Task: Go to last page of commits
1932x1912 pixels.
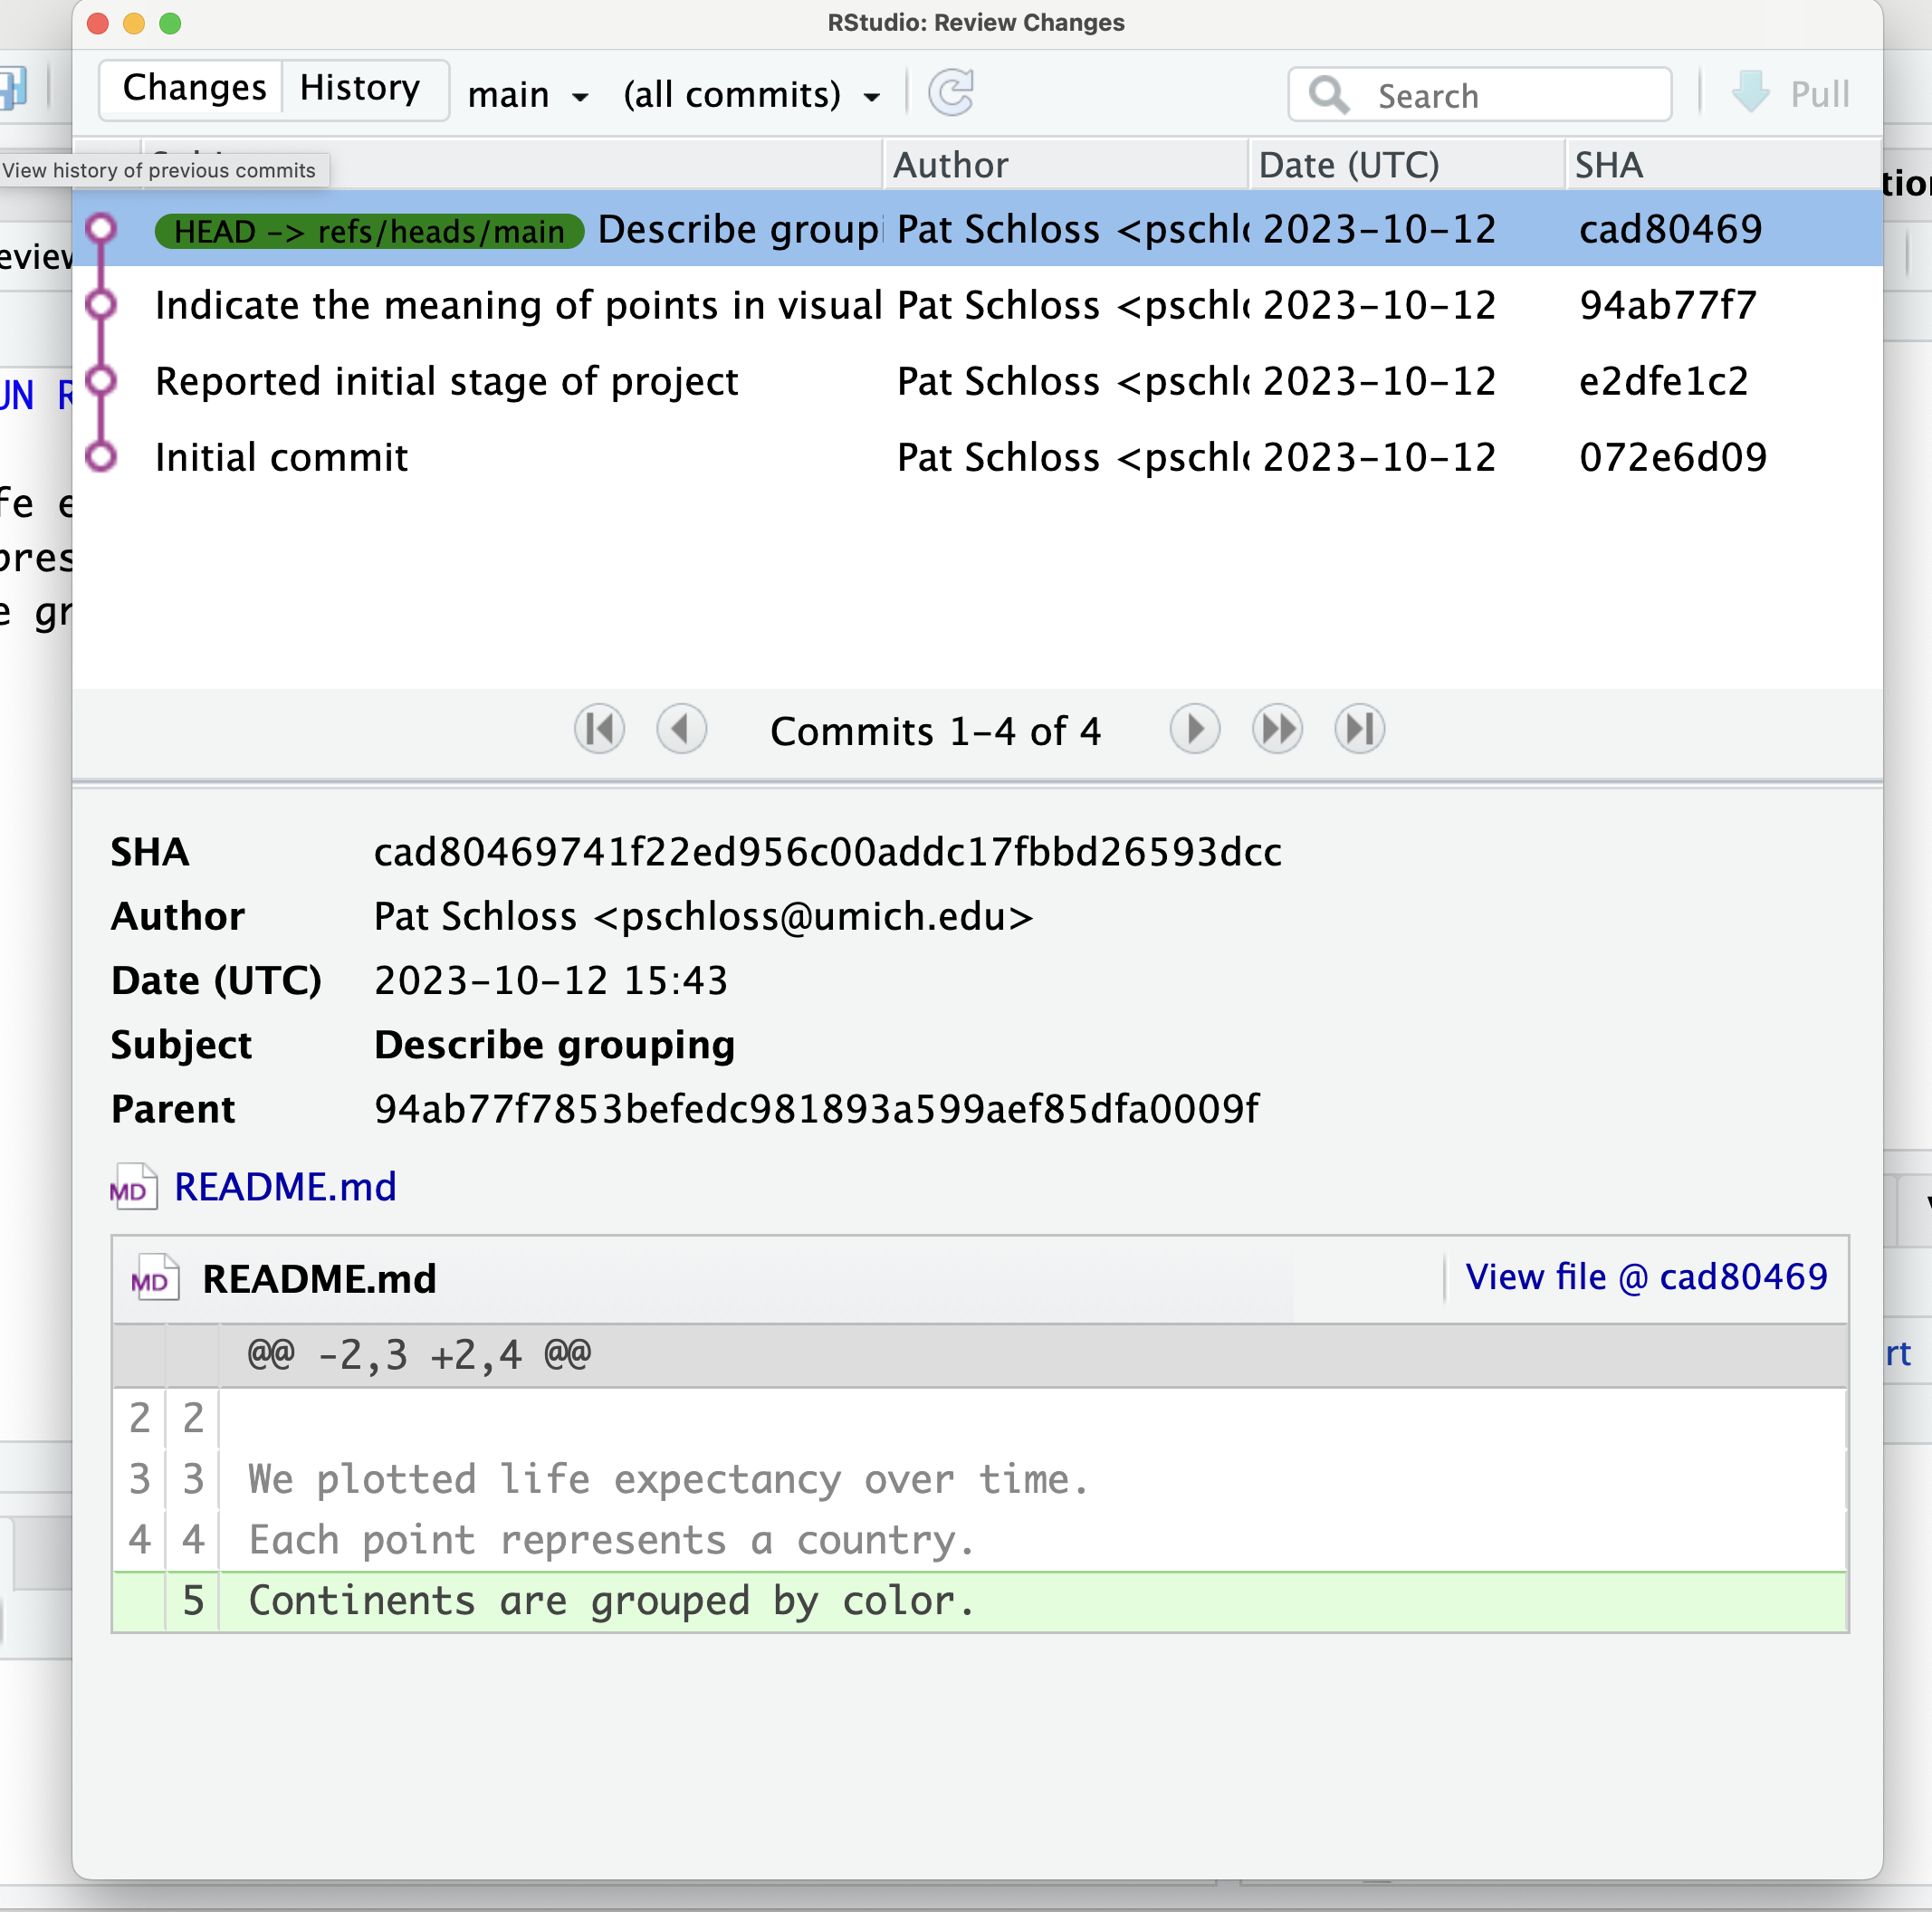Action: 1359,730
